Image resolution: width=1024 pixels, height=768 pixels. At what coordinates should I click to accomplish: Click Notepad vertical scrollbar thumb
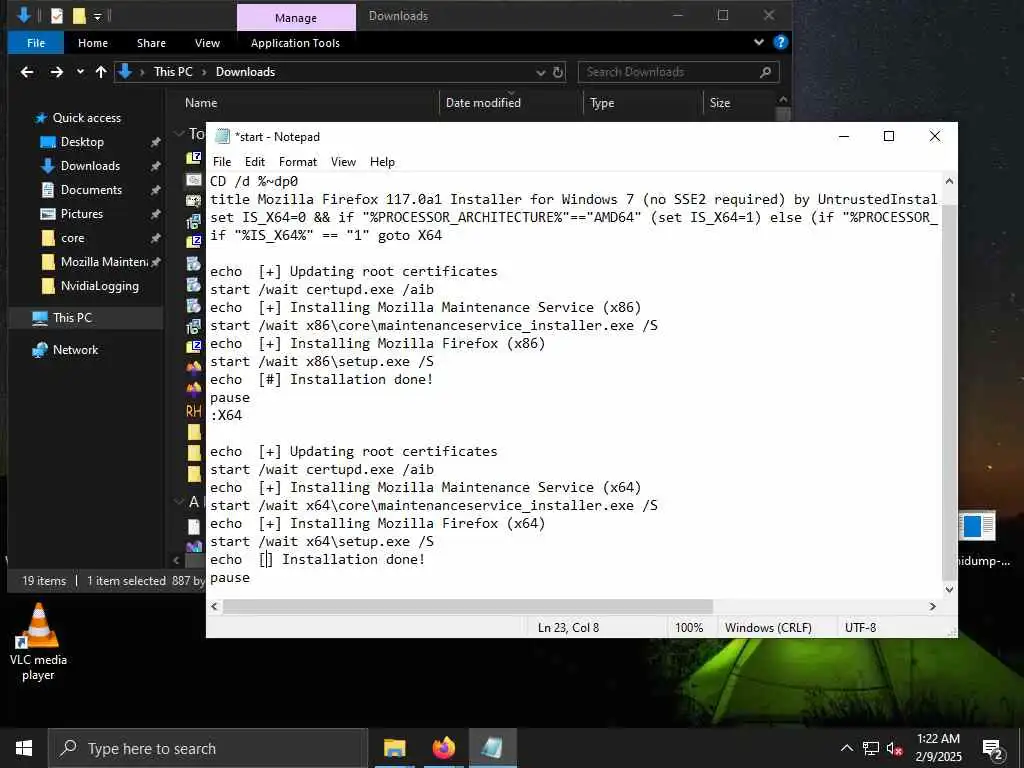coord(950,392)
